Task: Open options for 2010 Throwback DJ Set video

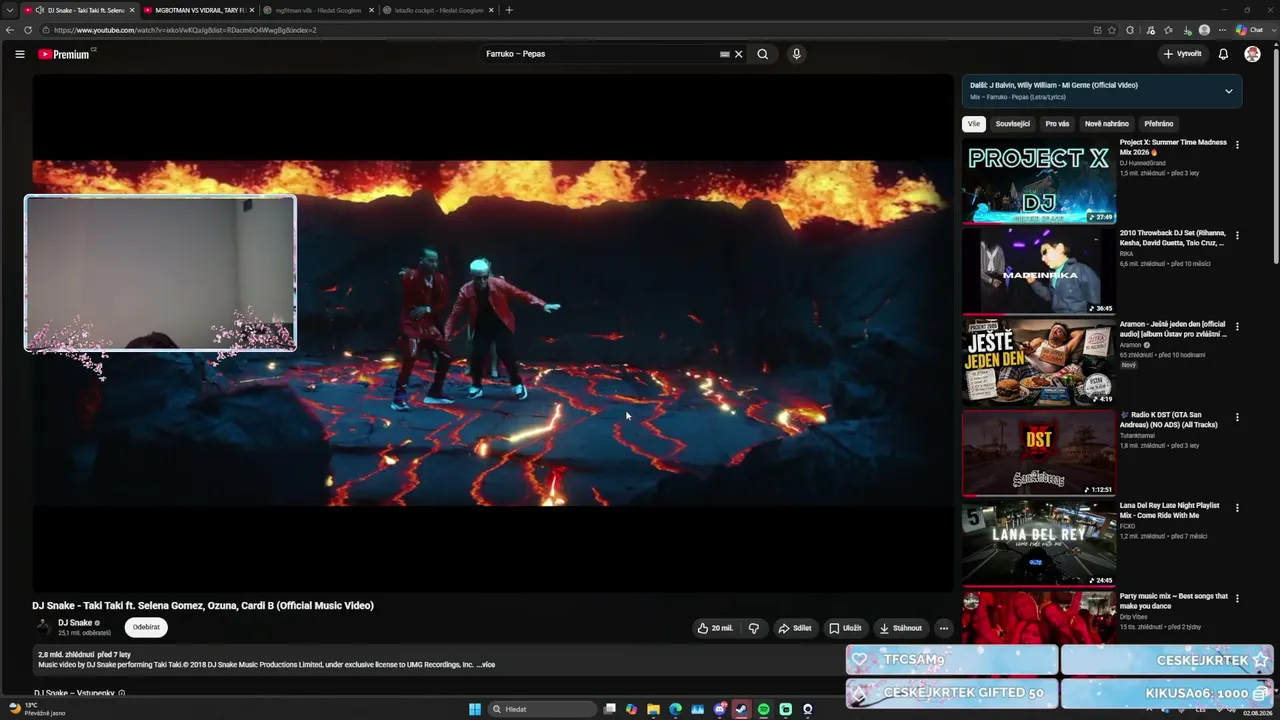Action: click(x=1237, y=236)
